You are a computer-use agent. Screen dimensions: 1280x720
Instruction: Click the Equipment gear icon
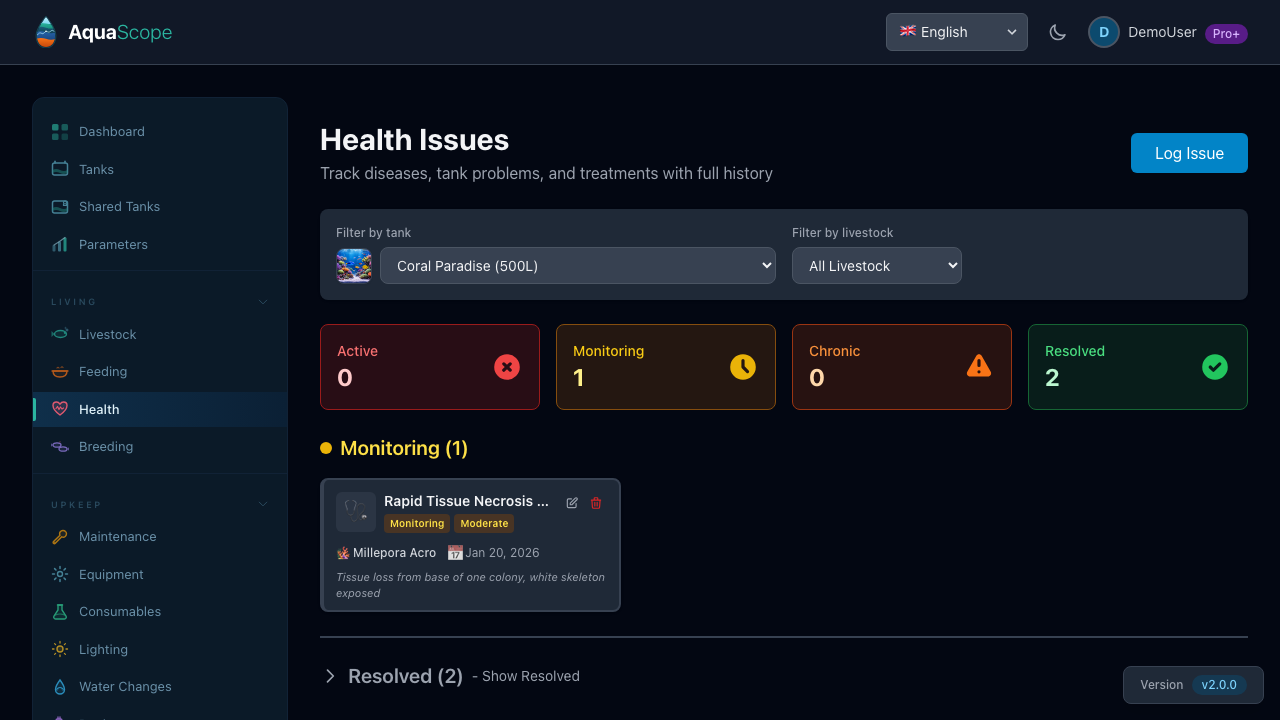60,575
